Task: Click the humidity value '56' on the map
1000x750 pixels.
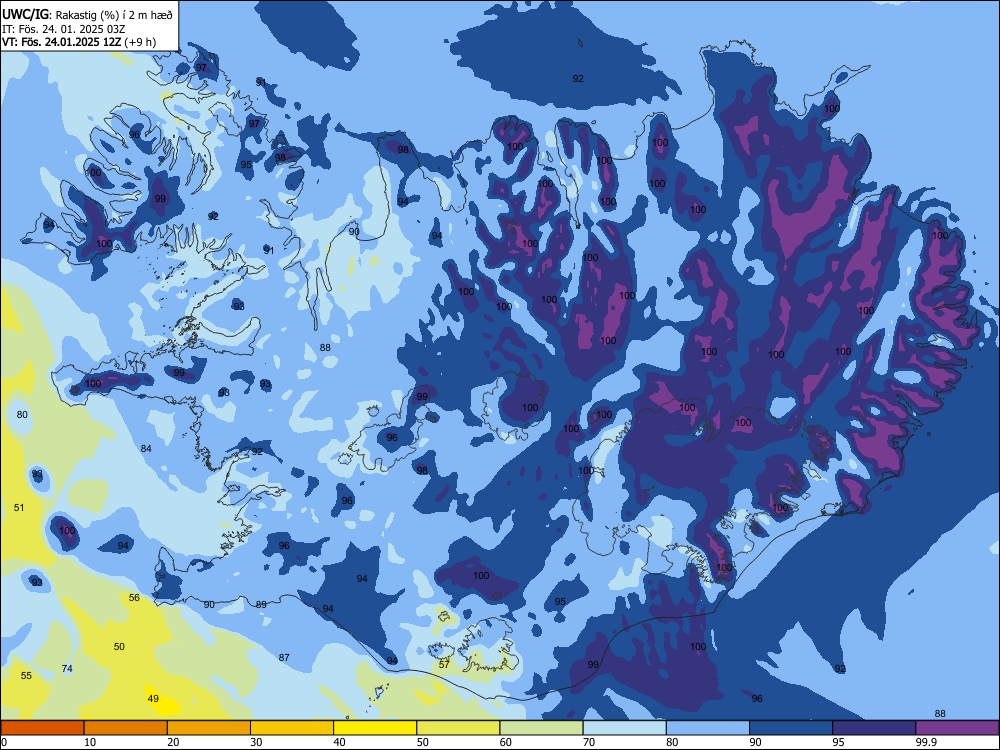Action: coord(134,598)
